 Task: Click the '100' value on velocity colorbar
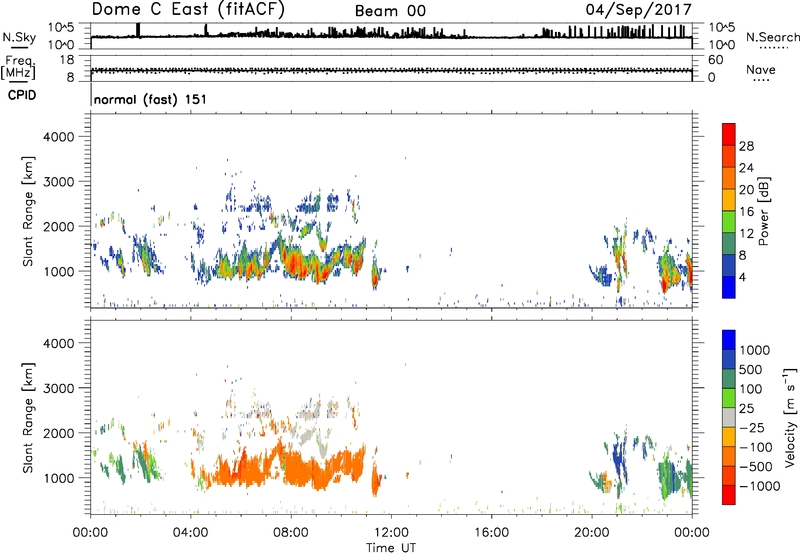pos(753,389)
